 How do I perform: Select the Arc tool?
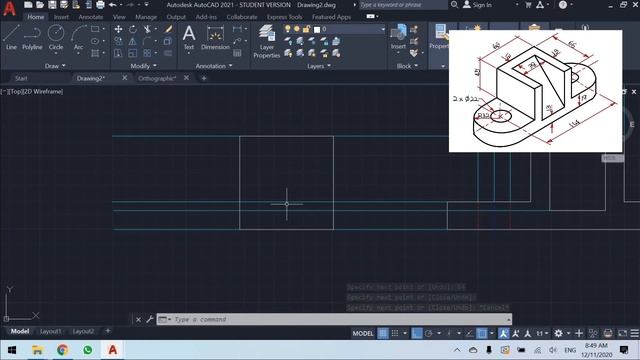(x=78, y=37)
